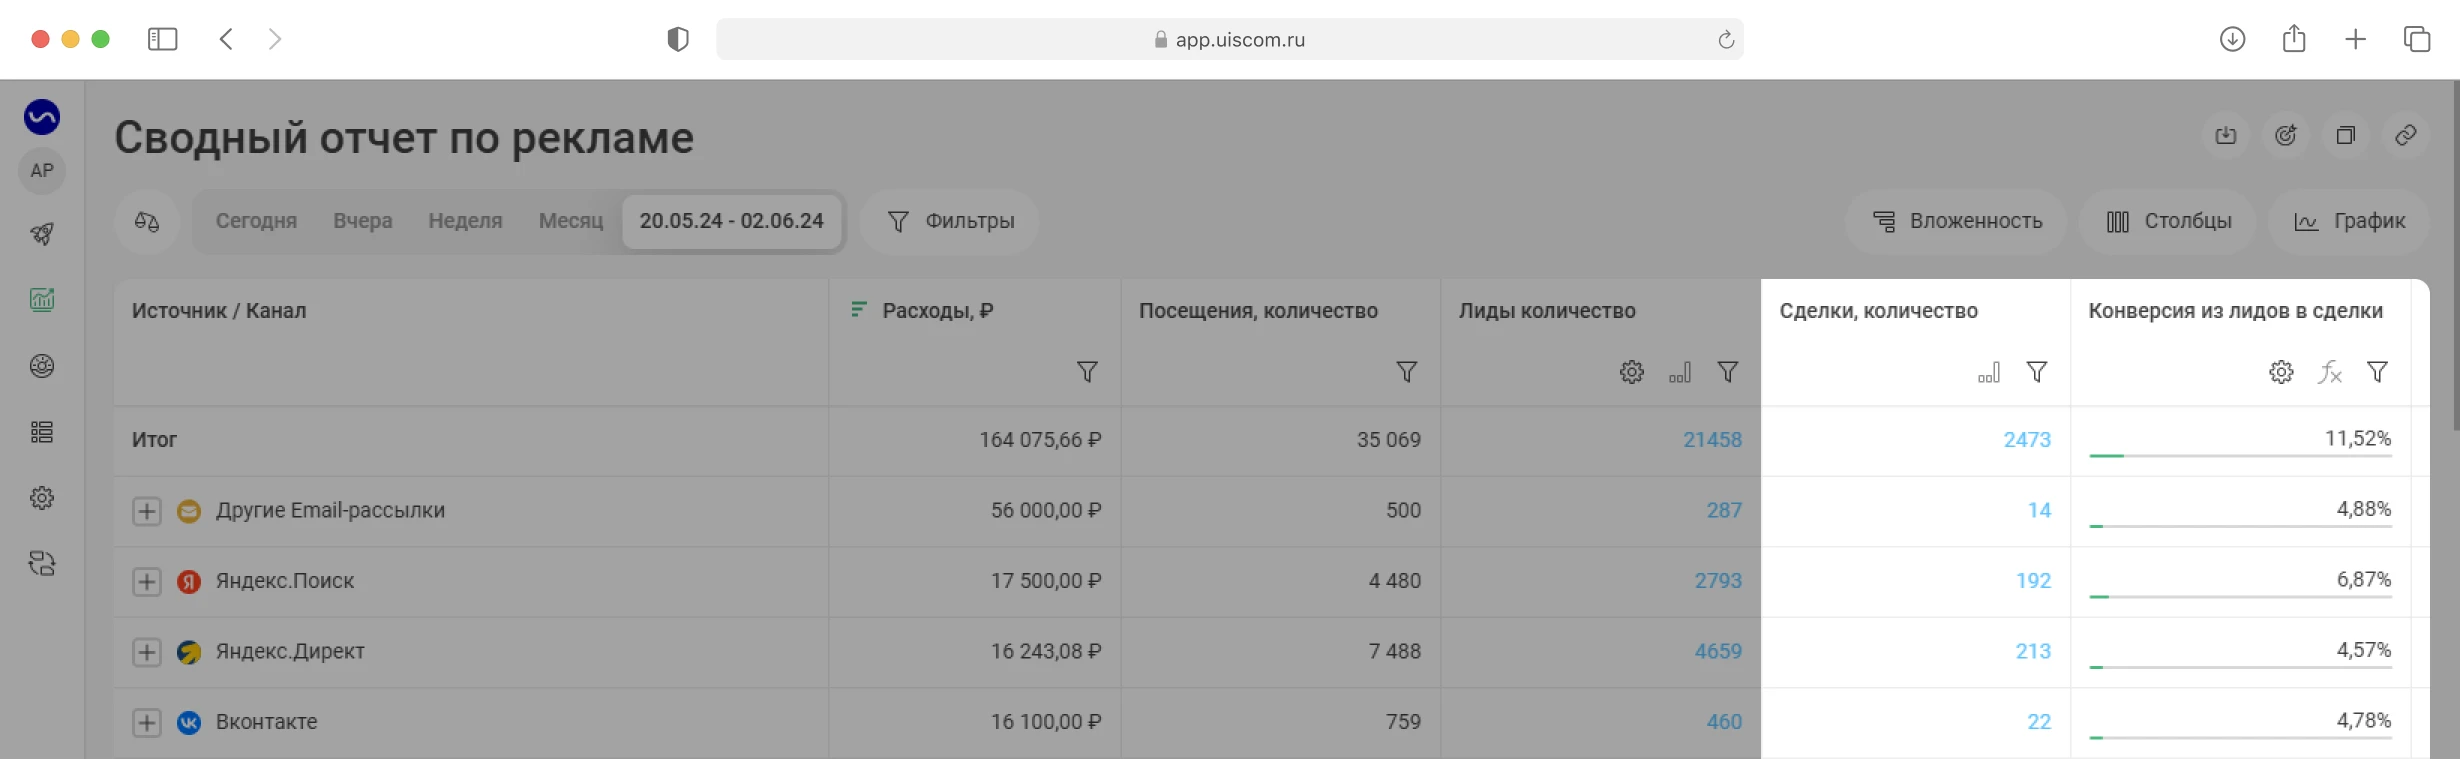Click the link share report icon
Viewport: 2460px width, 759px height.
[x=2406, y=136]
